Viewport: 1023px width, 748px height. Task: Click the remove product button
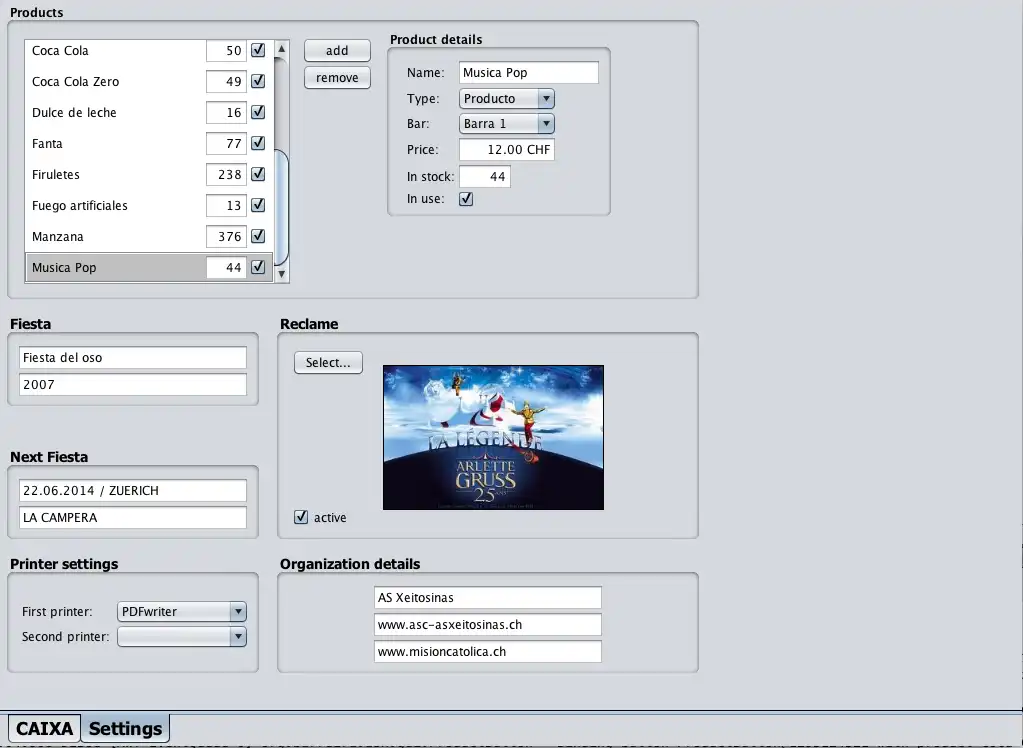coord(337,78)
